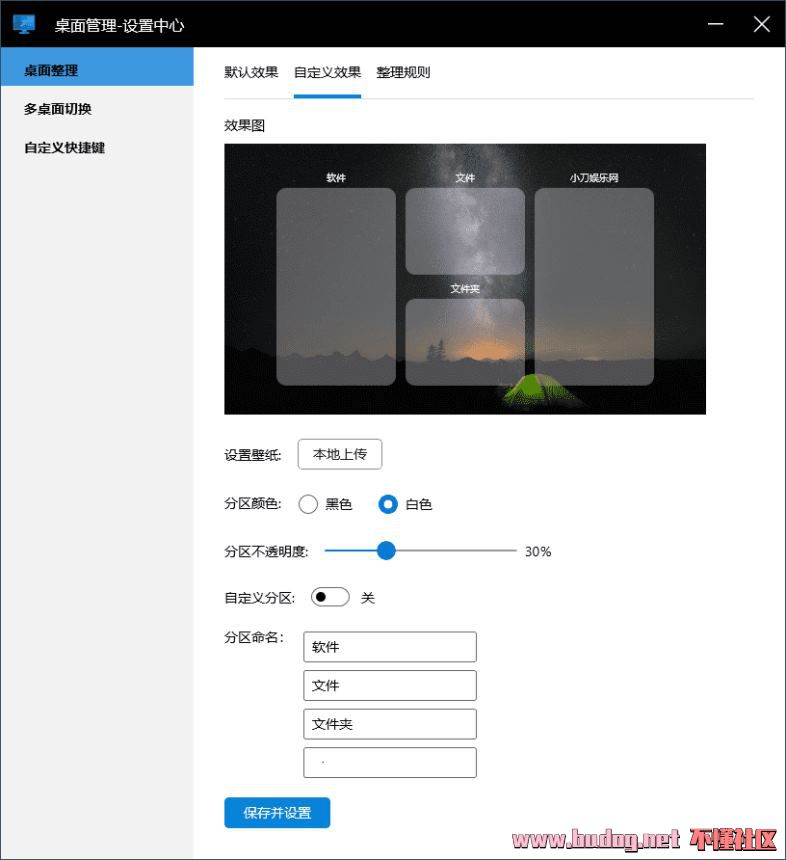Screen dimensions: 786x860
Task: Click the 软件 partition name field
Action: 390,647
